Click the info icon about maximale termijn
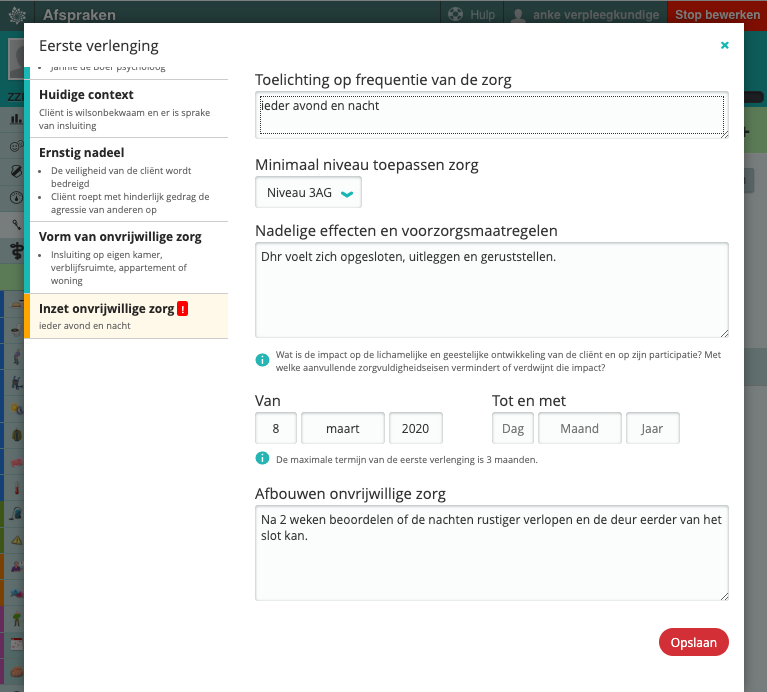767x692 pixels. (x=262, y=459)
